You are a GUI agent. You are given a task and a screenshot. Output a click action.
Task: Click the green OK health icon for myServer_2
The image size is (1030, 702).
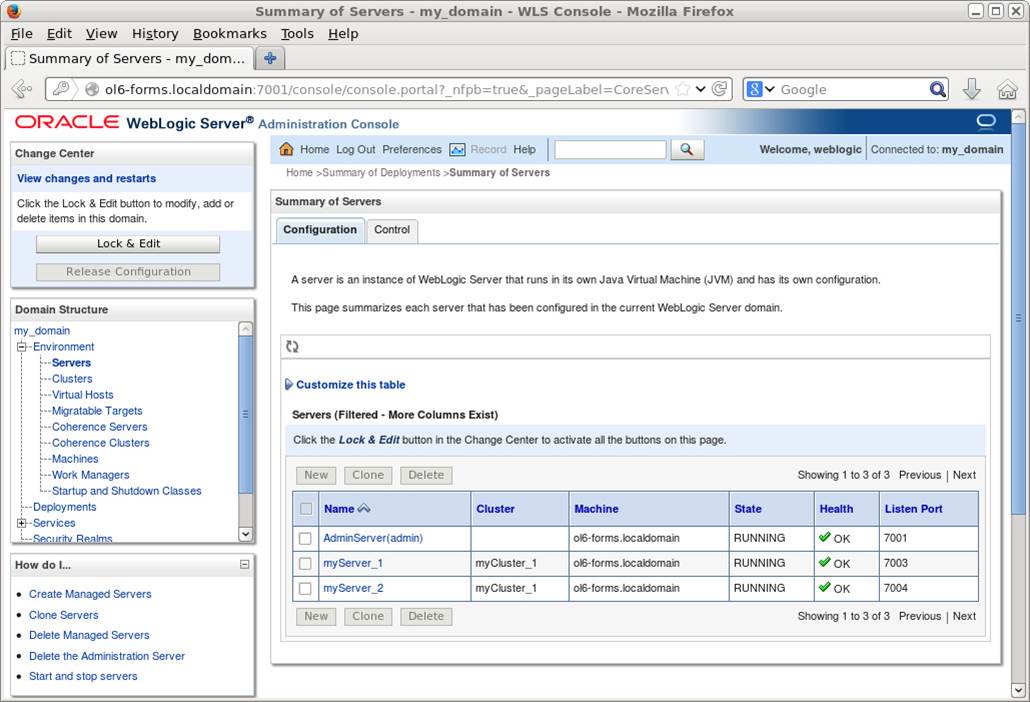[x=823, y=589]
